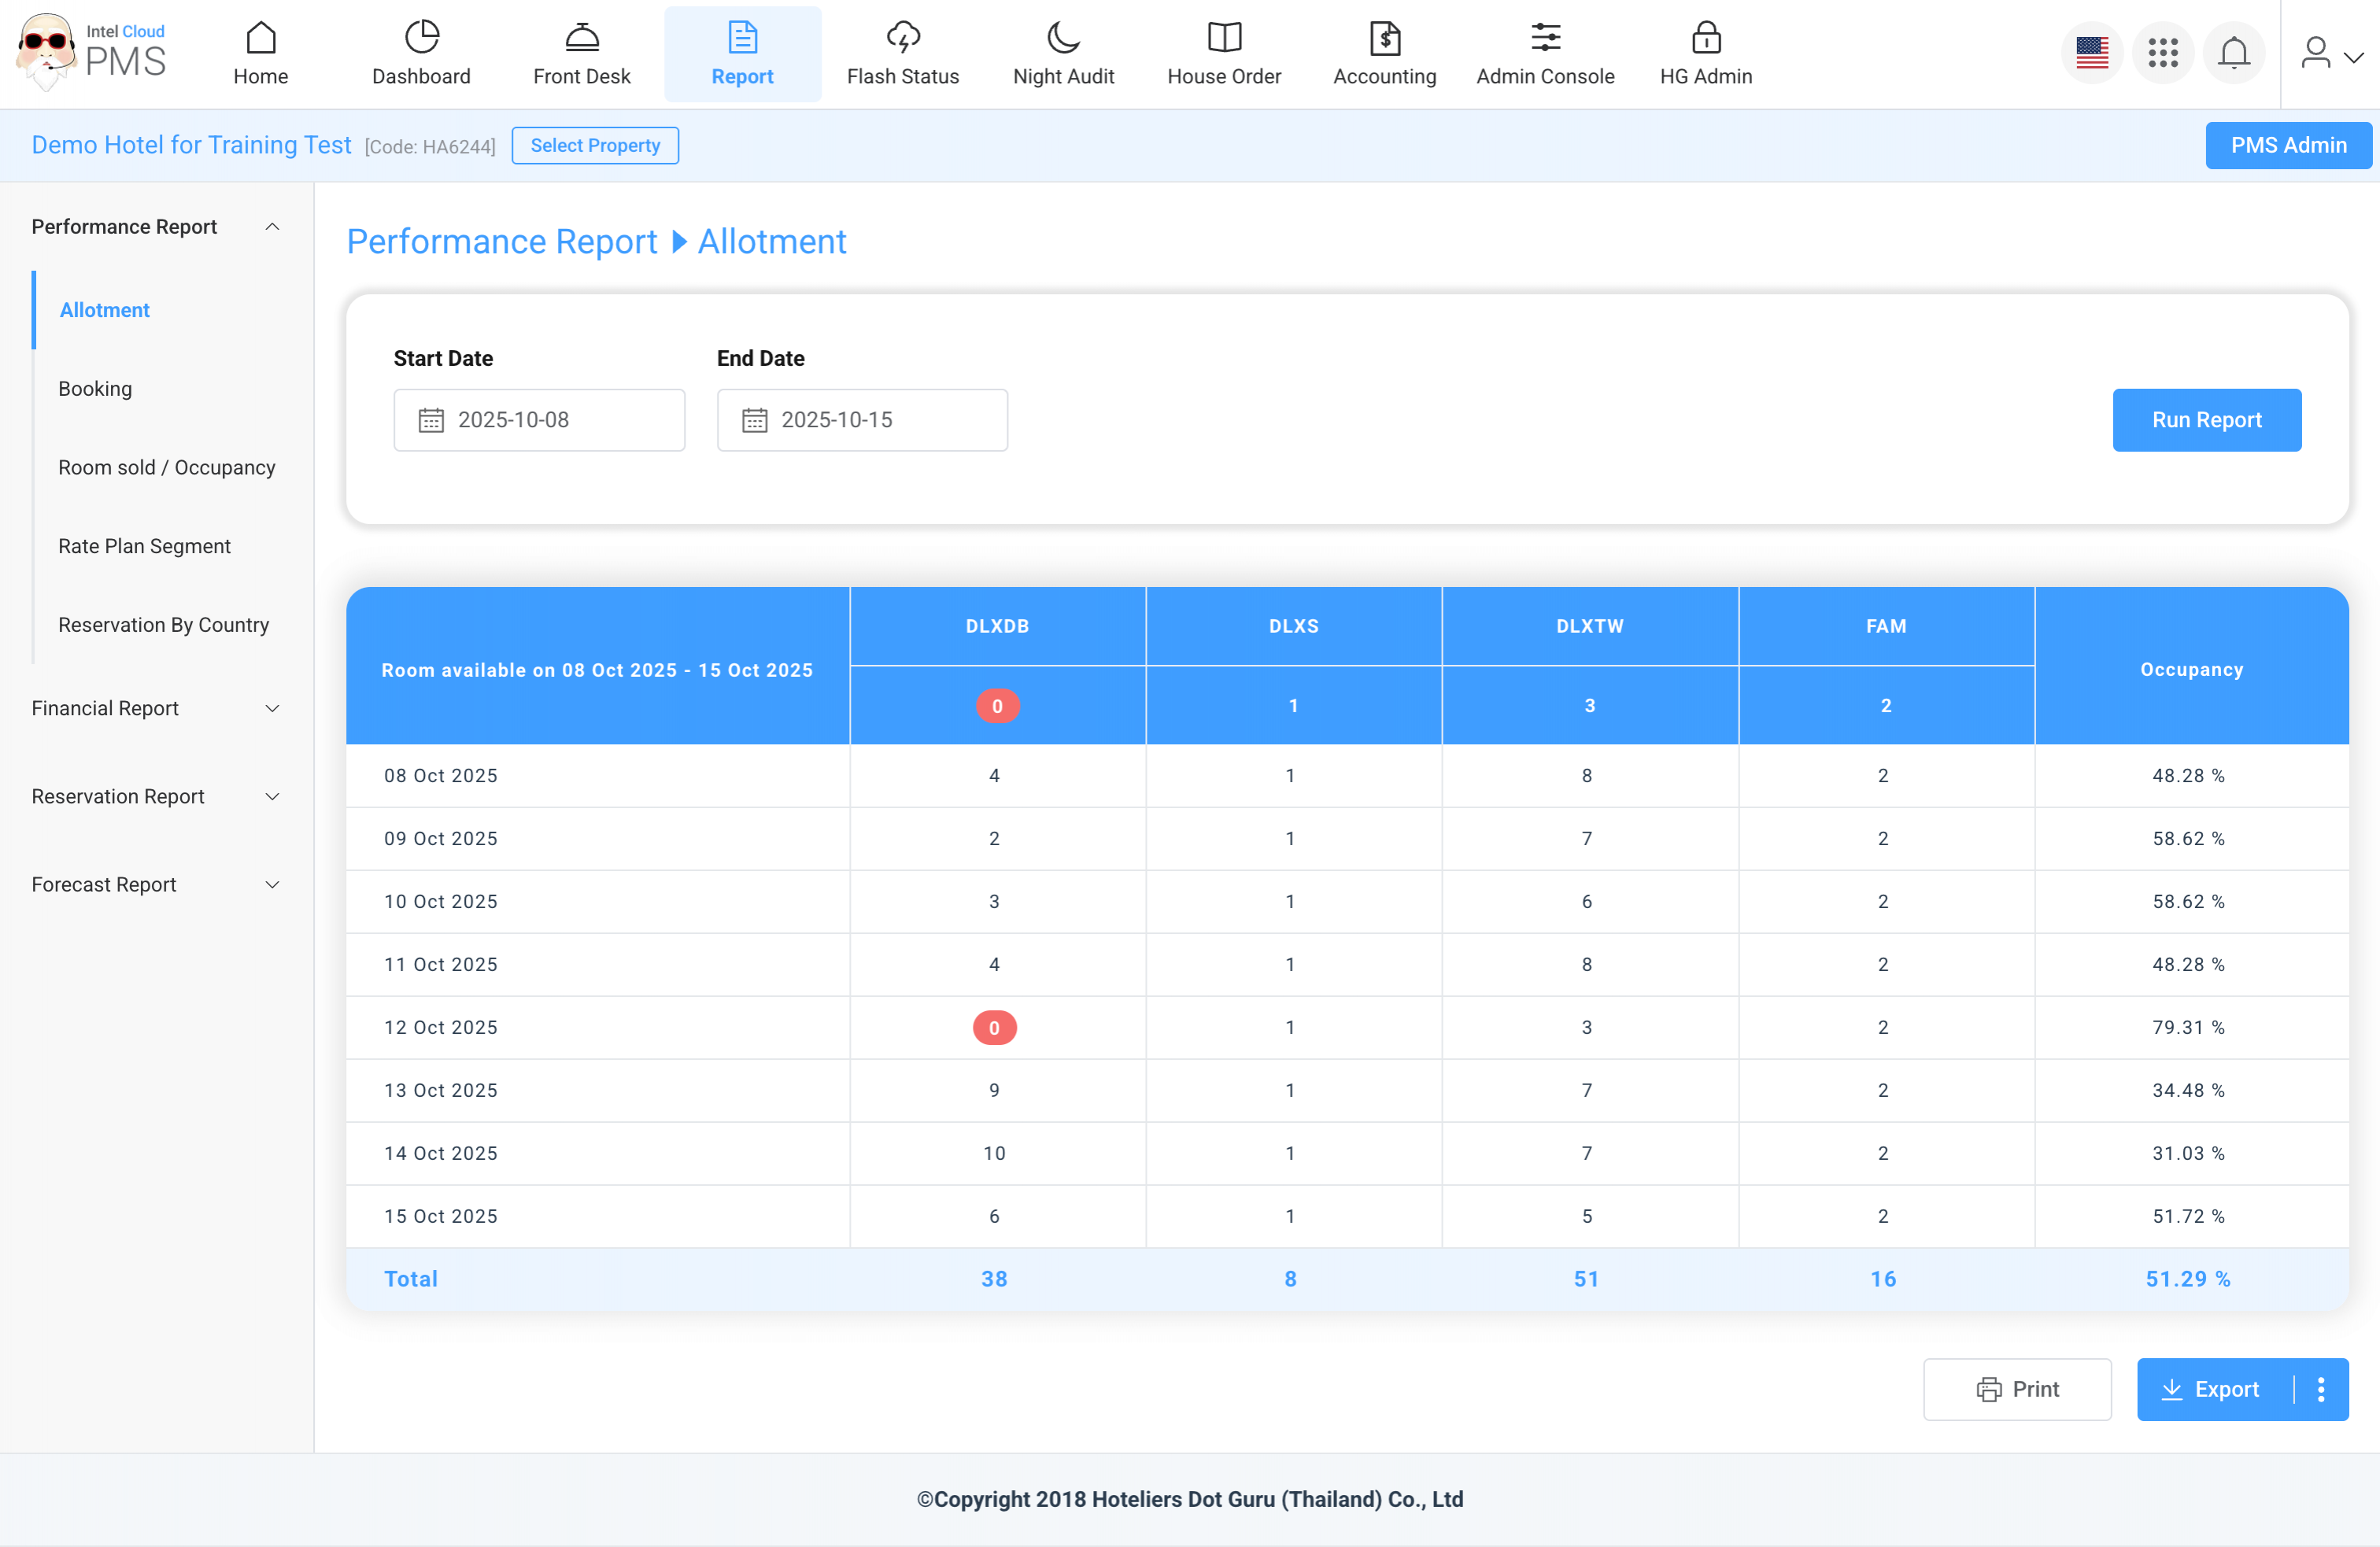Open the Accounting dollar document icon

(x=1384, y=38)
